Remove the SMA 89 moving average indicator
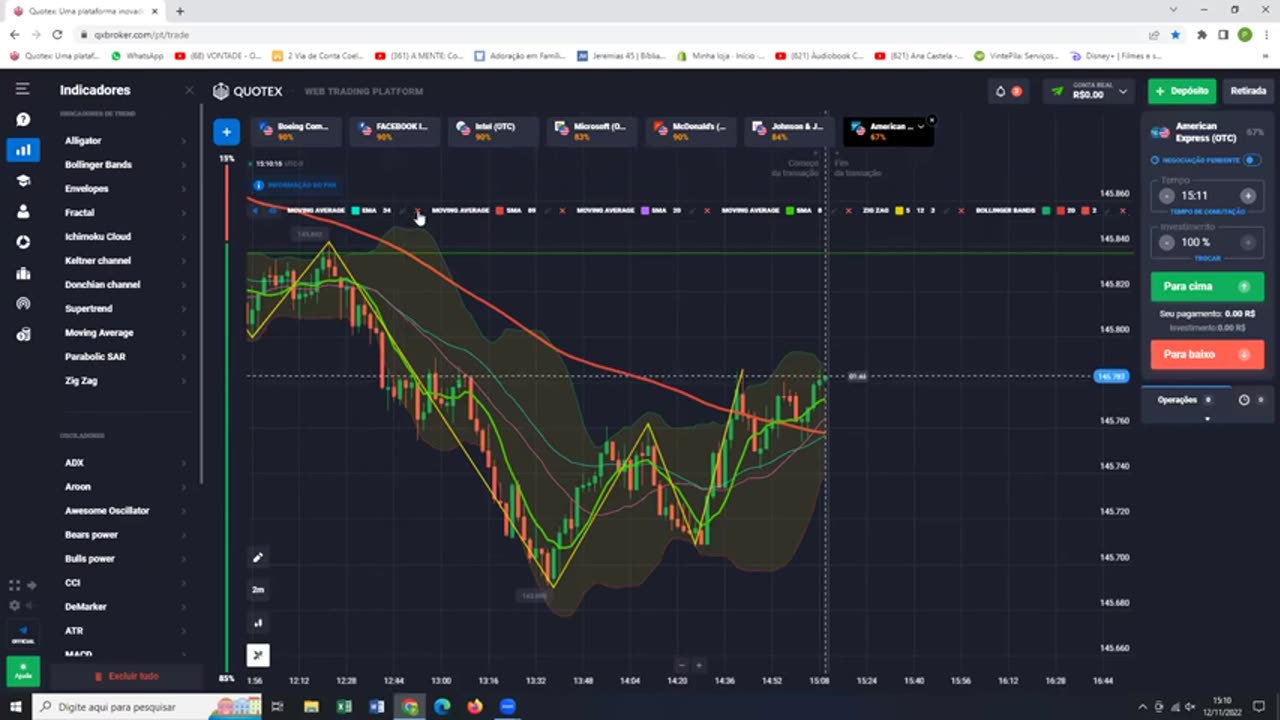This screenshot has width=1280, height=720. pos(562,211)
